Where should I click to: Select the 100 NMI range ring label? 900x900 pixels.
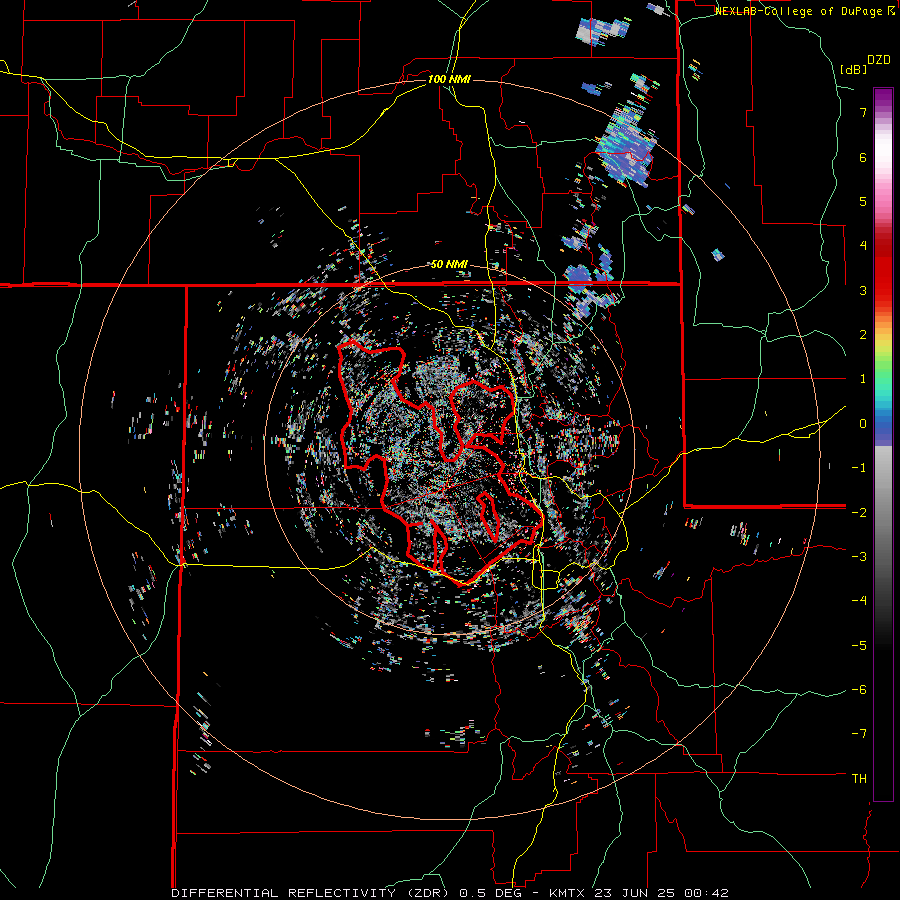point(449,79)
